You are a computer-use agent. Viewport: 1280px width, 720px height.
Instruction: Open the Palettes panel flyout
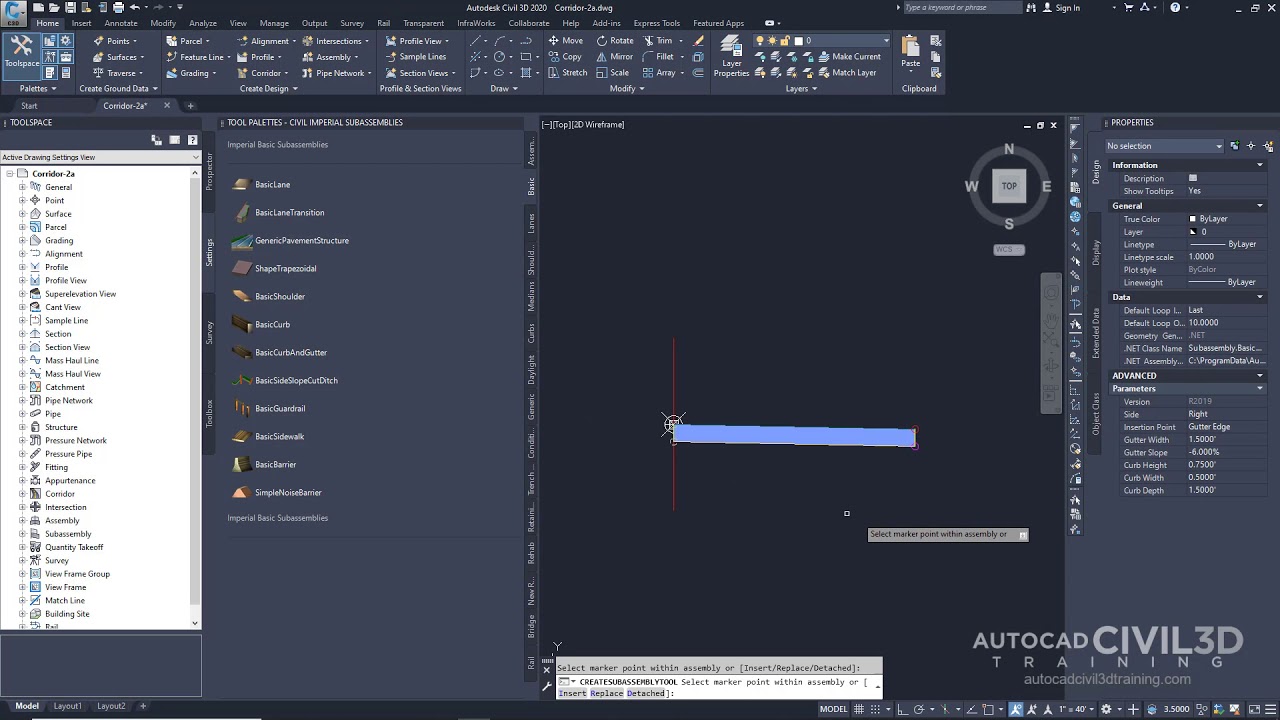38,89
